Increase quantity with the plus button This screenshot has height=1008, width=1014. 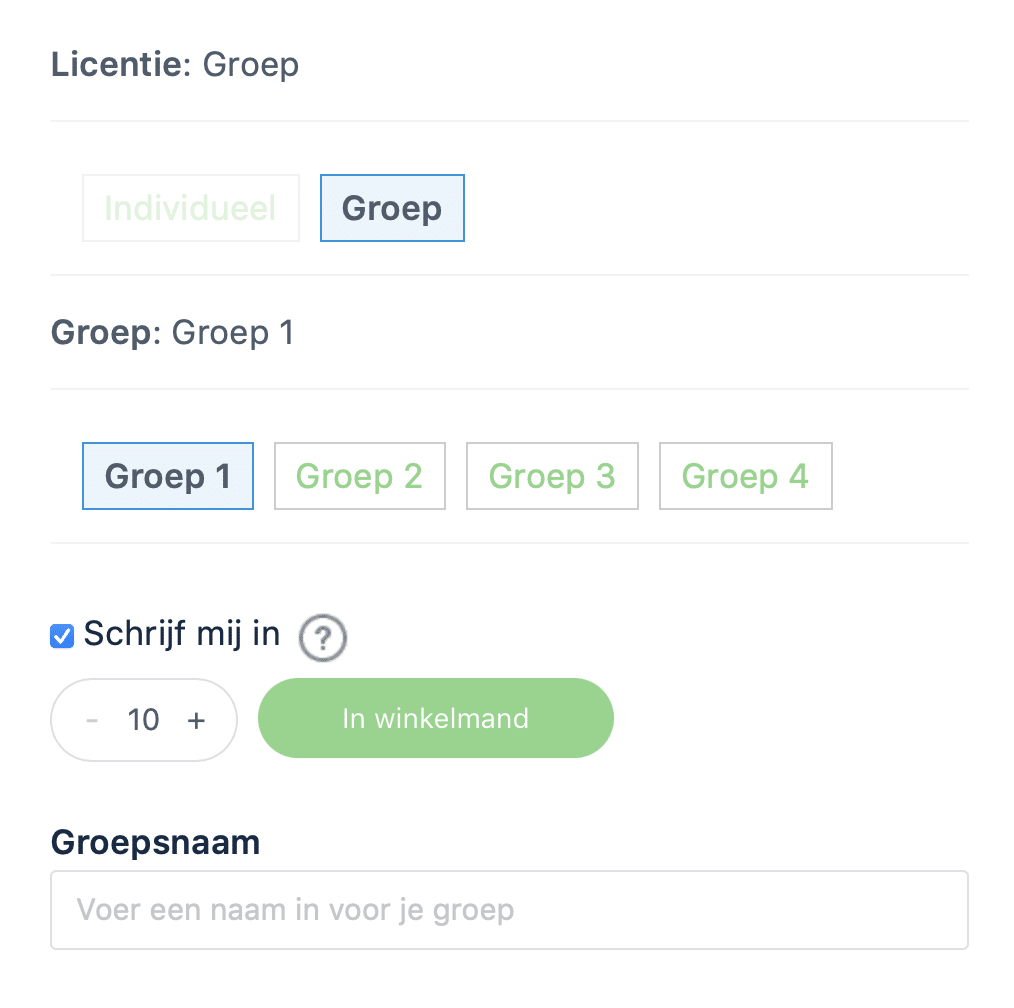click(x=196, y=720)
